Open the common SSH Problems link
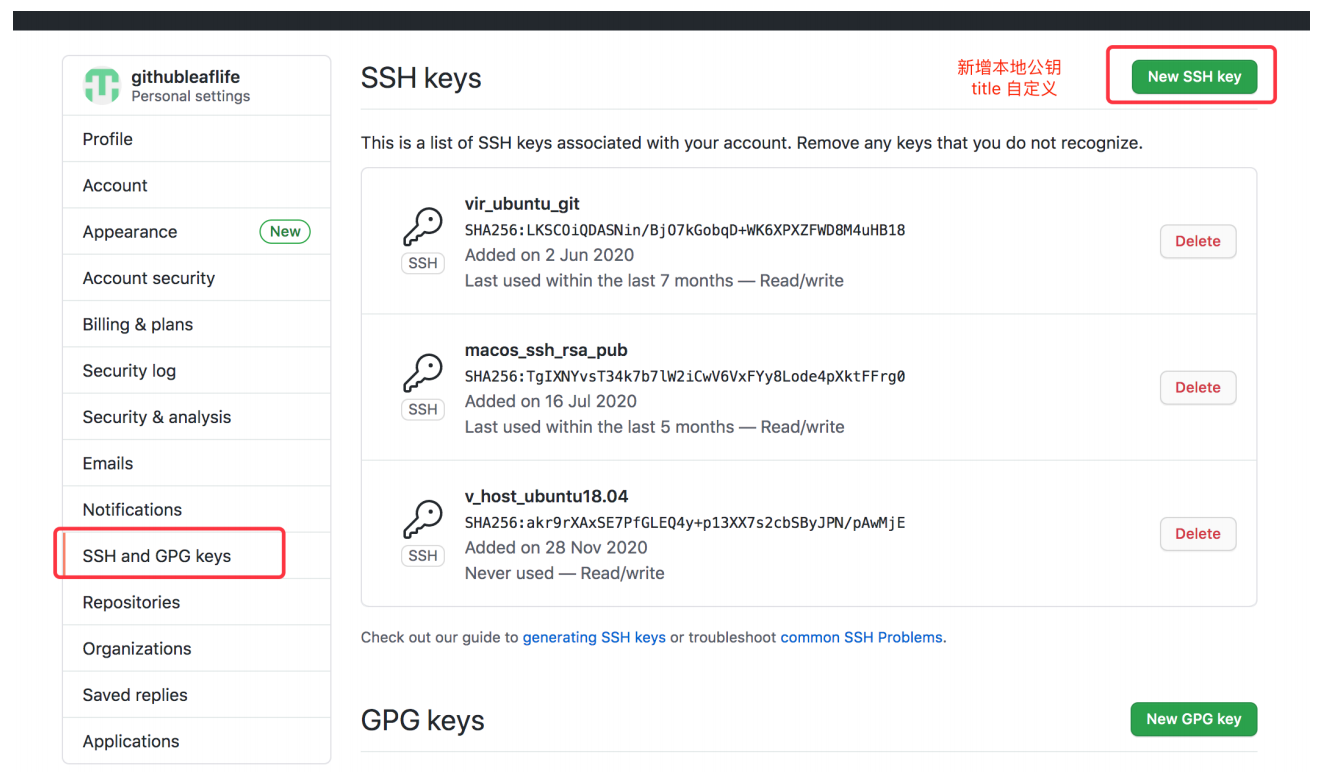Viewport: 1328px width, 772px height. [861, 637]
